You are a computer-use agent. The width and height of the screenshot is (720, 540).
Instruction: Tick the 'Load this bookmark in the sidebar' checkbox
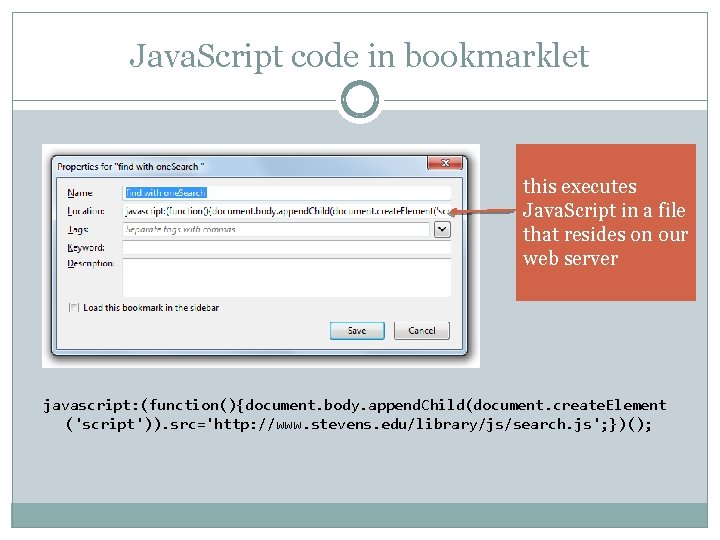(x=73, y=307)
